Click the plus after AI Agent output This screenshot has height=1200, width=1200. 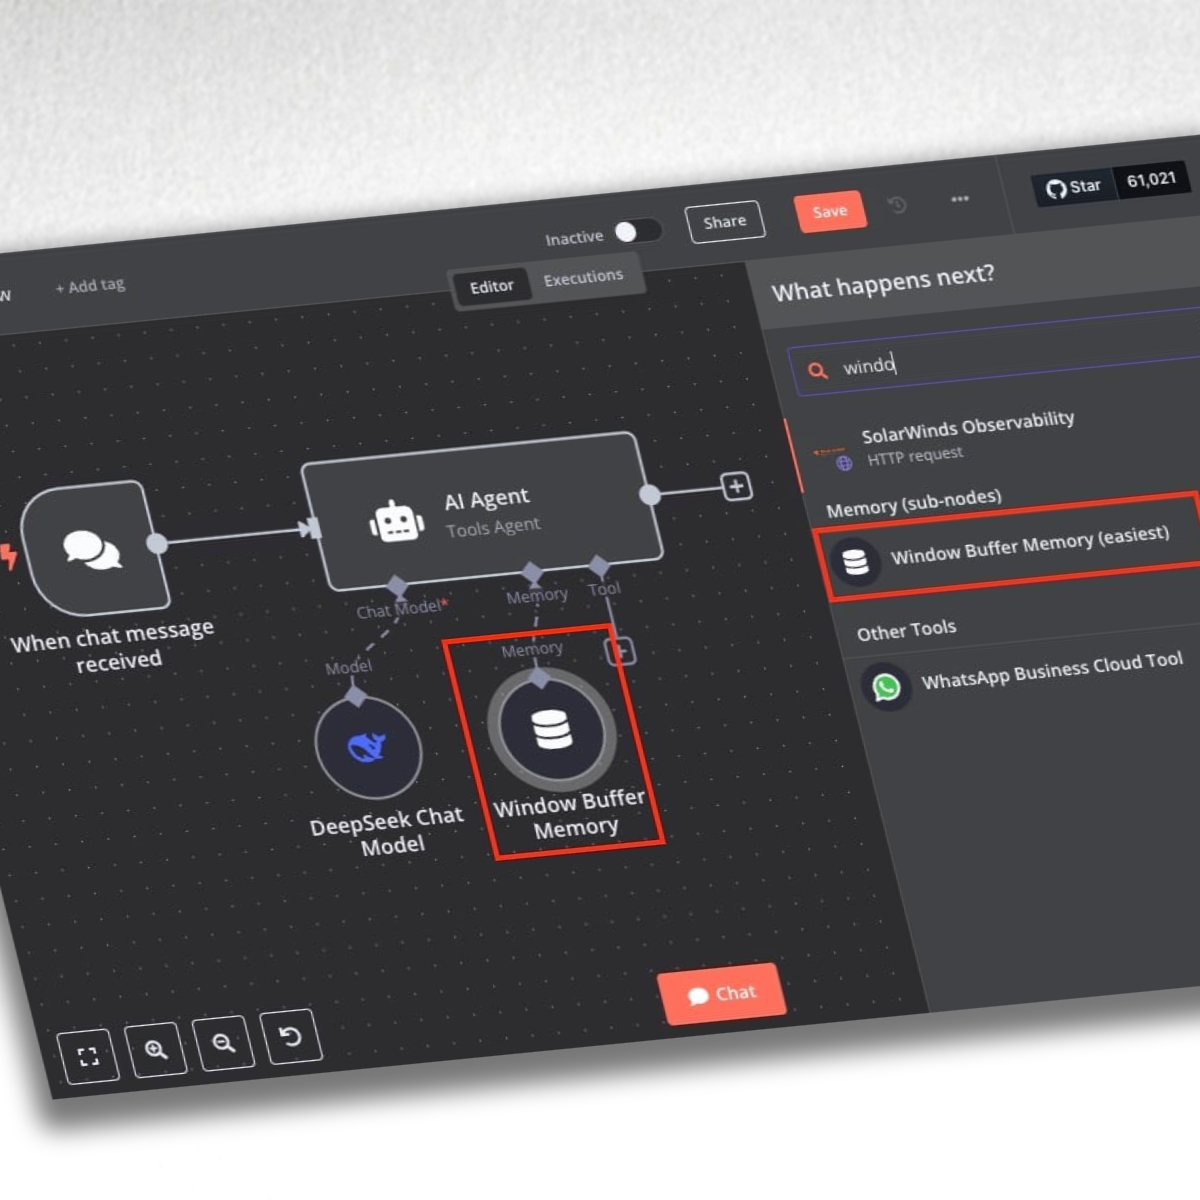click(x=737, y=487)
